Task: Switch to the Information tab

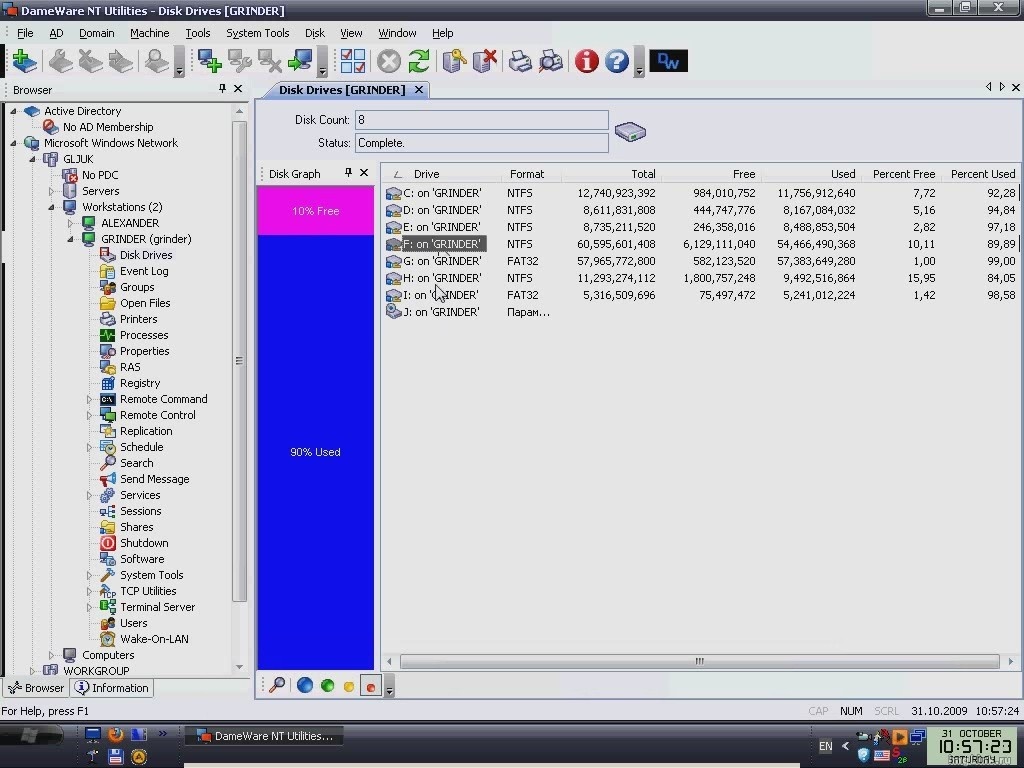Action: 112,688
